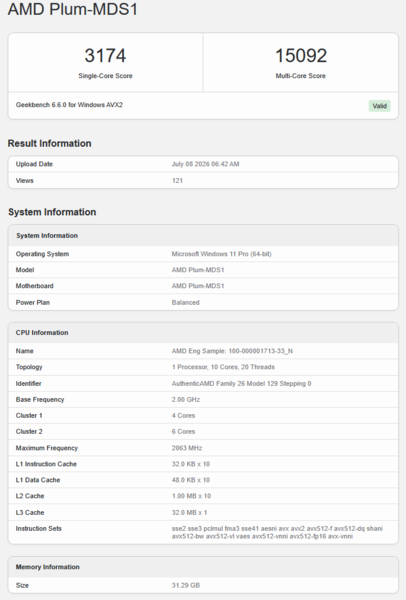Image resolution: width=406 pixels, height=600 pixels.
Task: Click the Operating System label
Action: pos(42,254)
